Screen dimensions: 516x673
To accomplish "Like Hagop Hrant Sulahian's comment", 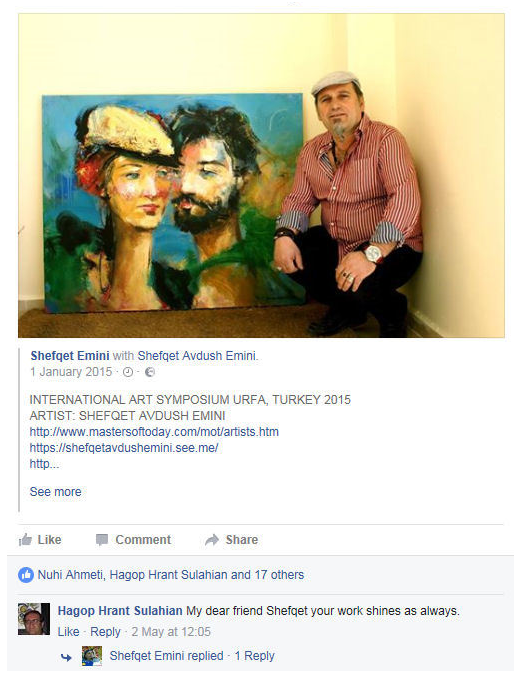I will [x=69, y=632].
